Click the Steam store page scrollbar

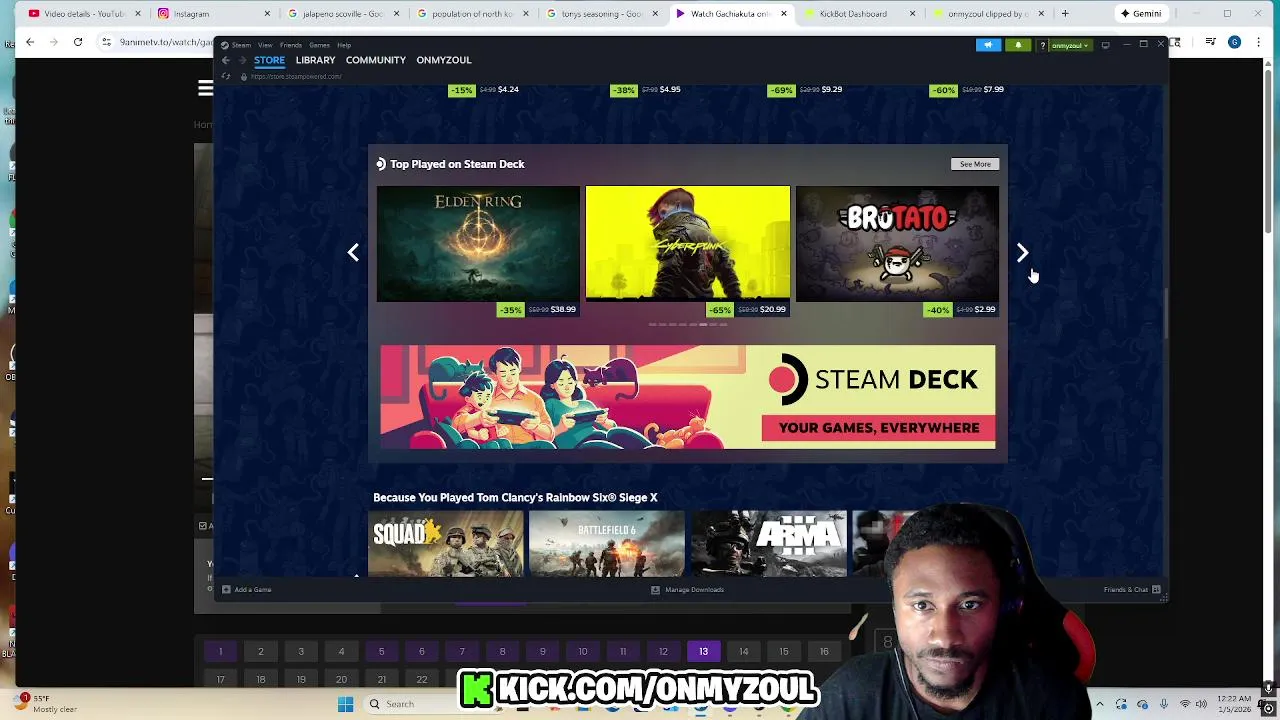[1165, 313]
